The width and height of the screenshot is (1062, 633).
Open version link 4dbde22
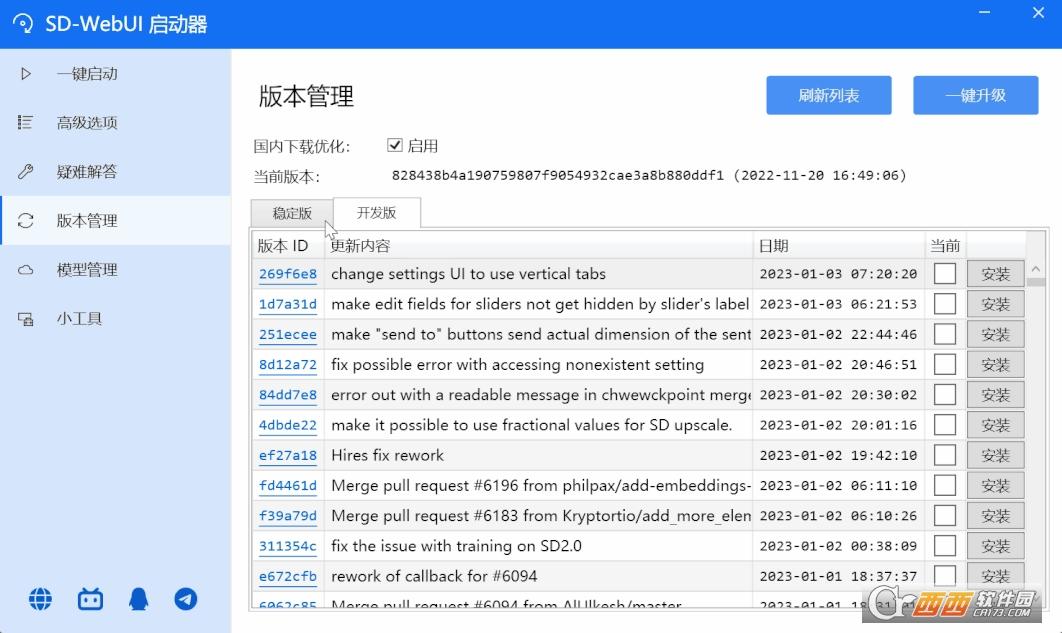[x=288, y=424]
